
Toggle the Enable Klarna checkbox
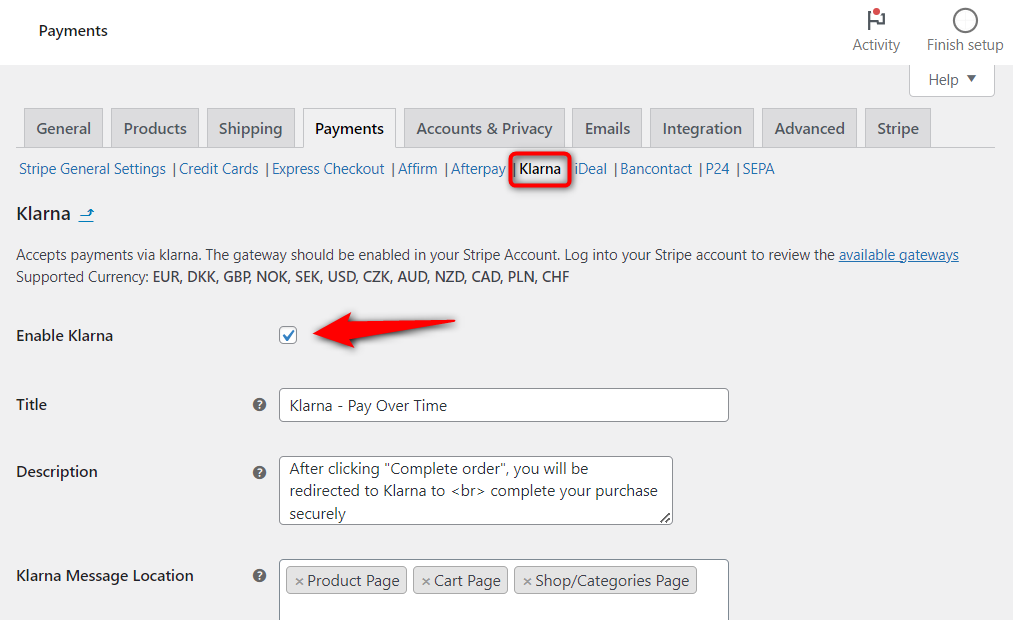click(x=288, y=335)
